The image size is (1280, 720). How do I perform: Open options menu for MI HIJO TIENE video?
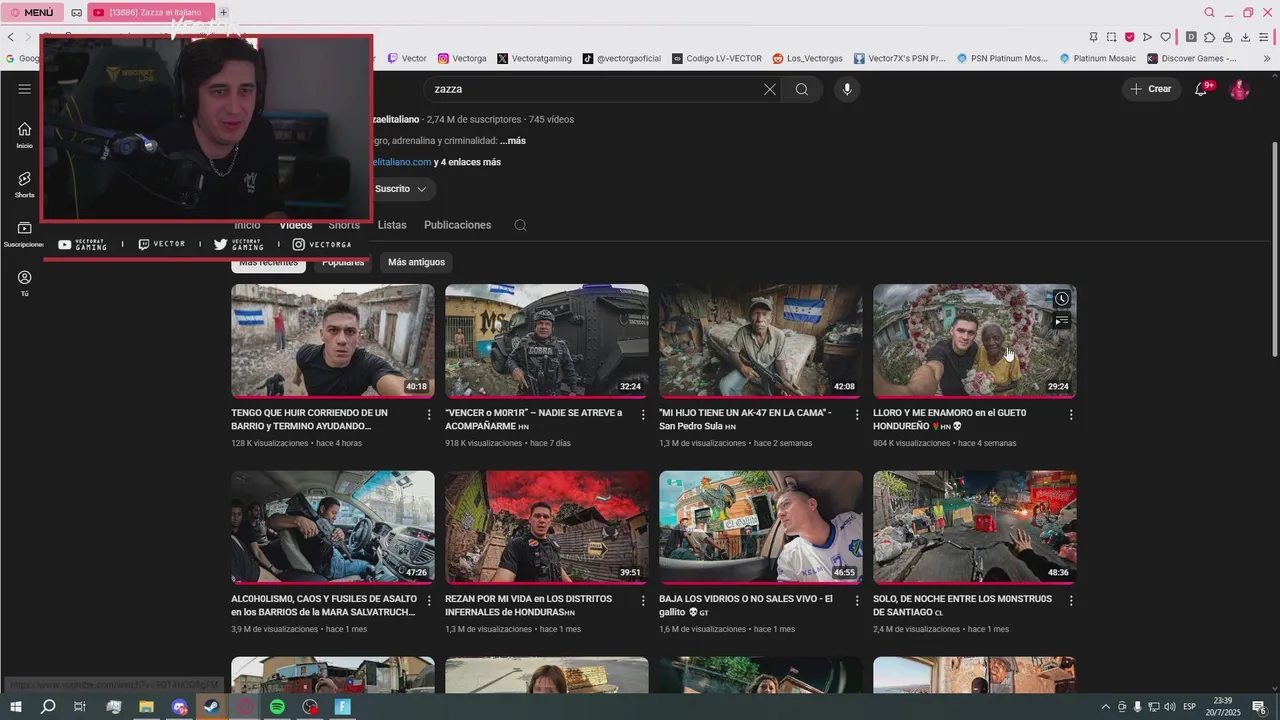point(857,414)
